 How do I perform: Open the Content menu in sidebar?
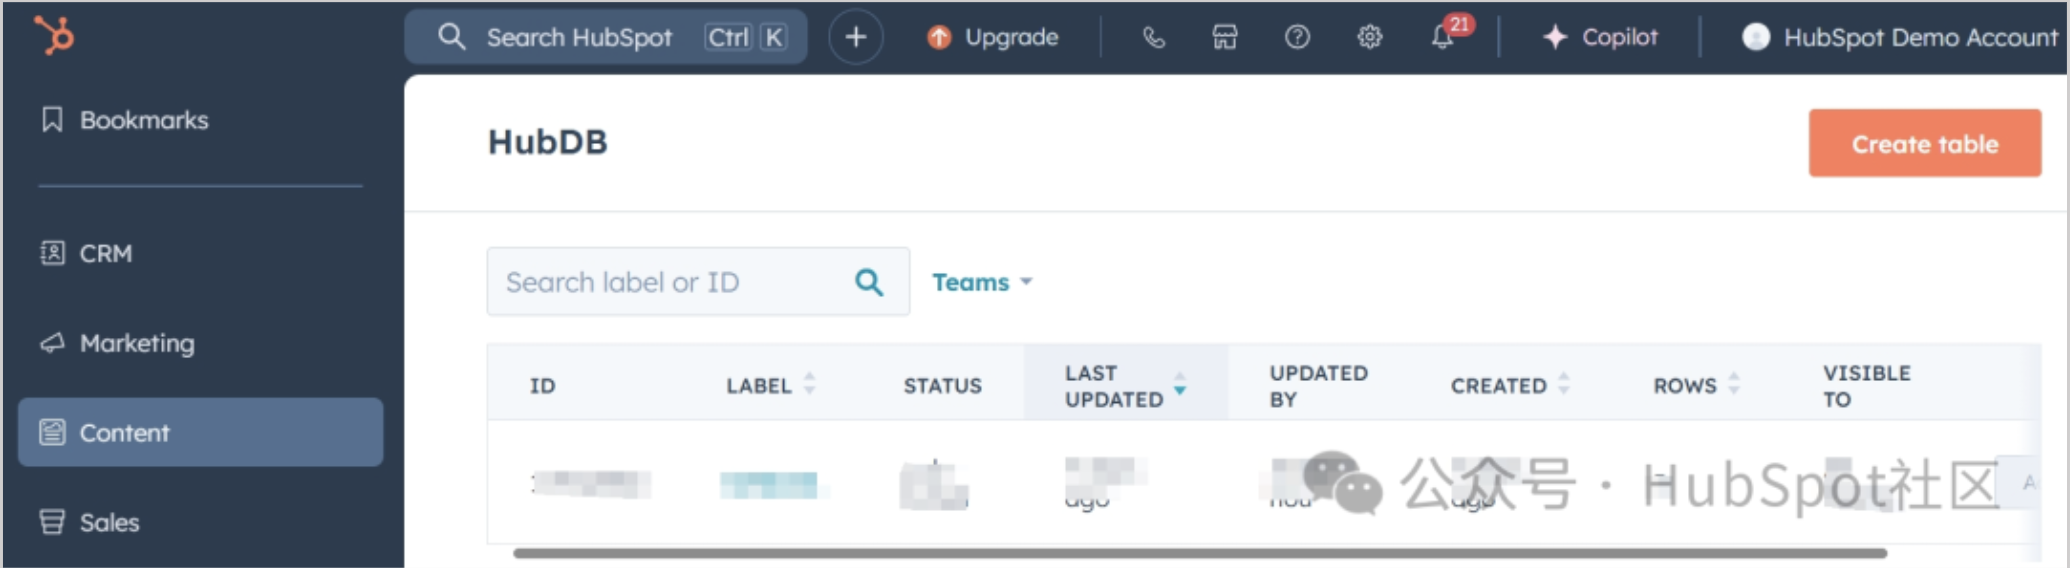[200, 433]
